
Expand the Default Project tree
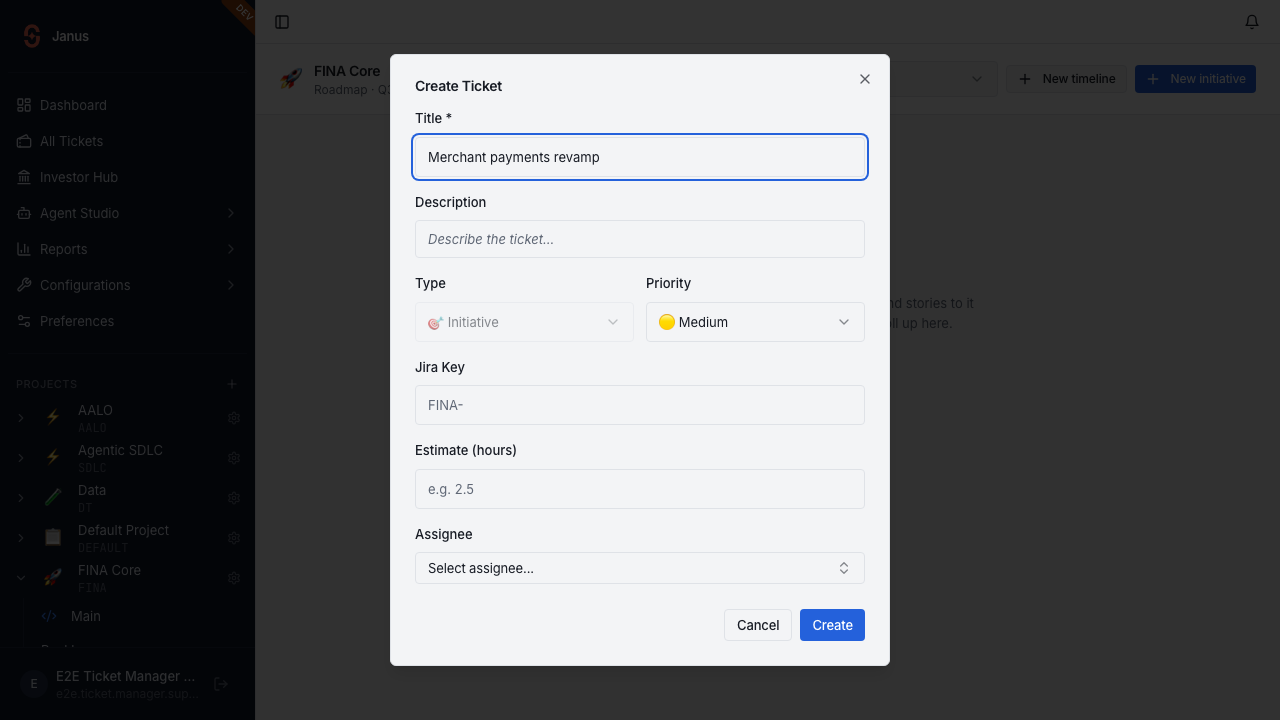21,538
